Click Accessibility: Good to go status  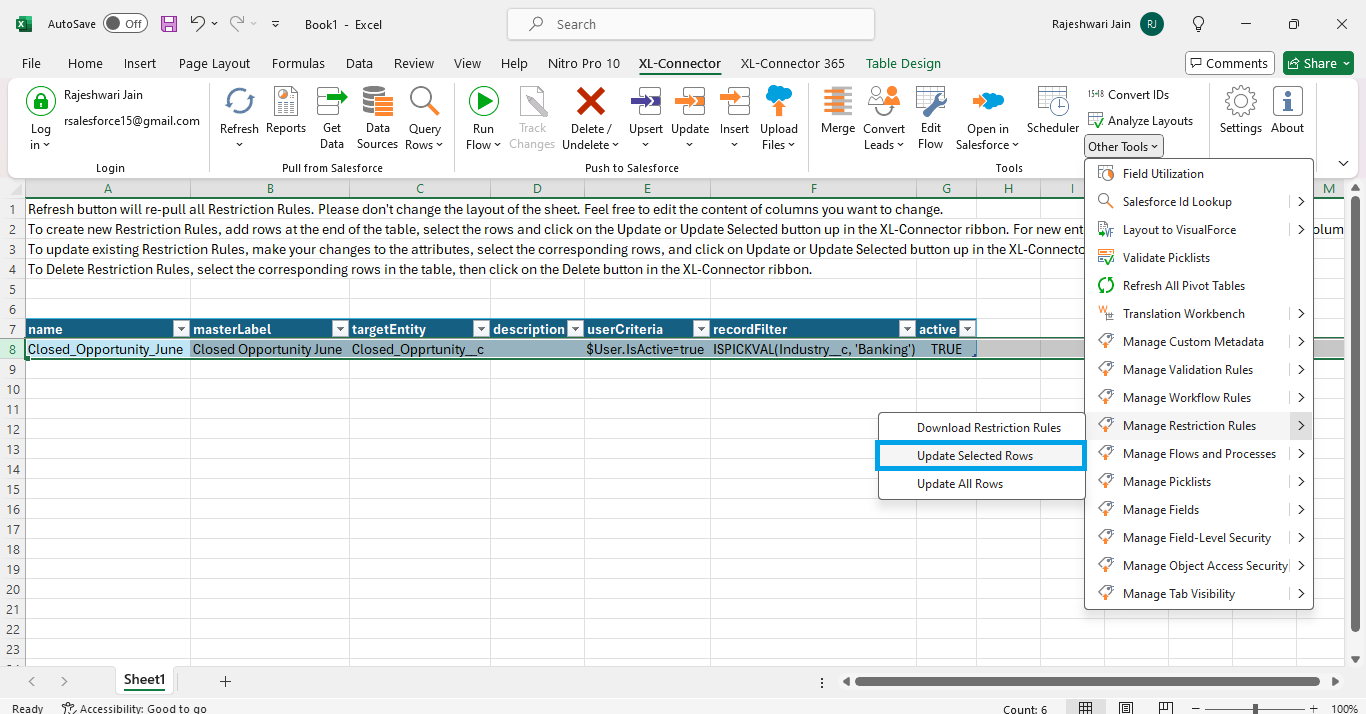[134, 708]
